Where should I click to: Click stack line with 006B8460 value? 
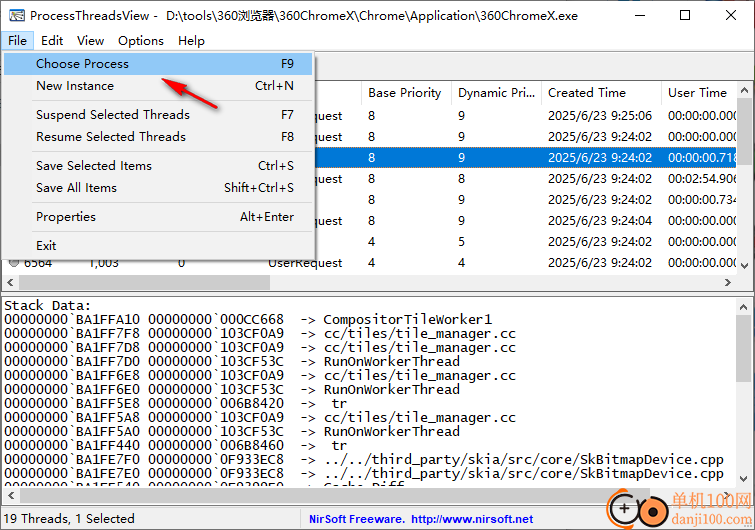point(176,445)
